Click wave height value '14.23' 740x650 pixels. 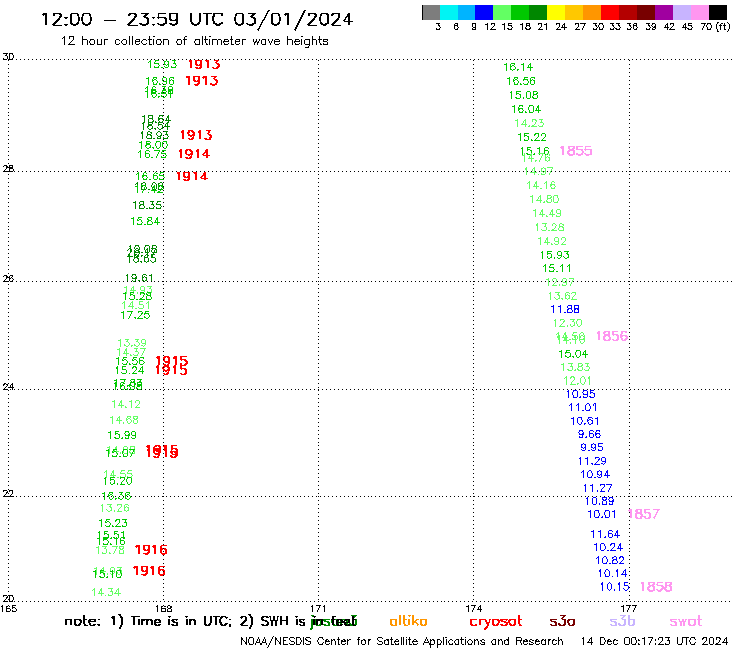pyautogui.click(x=529, y=123)
